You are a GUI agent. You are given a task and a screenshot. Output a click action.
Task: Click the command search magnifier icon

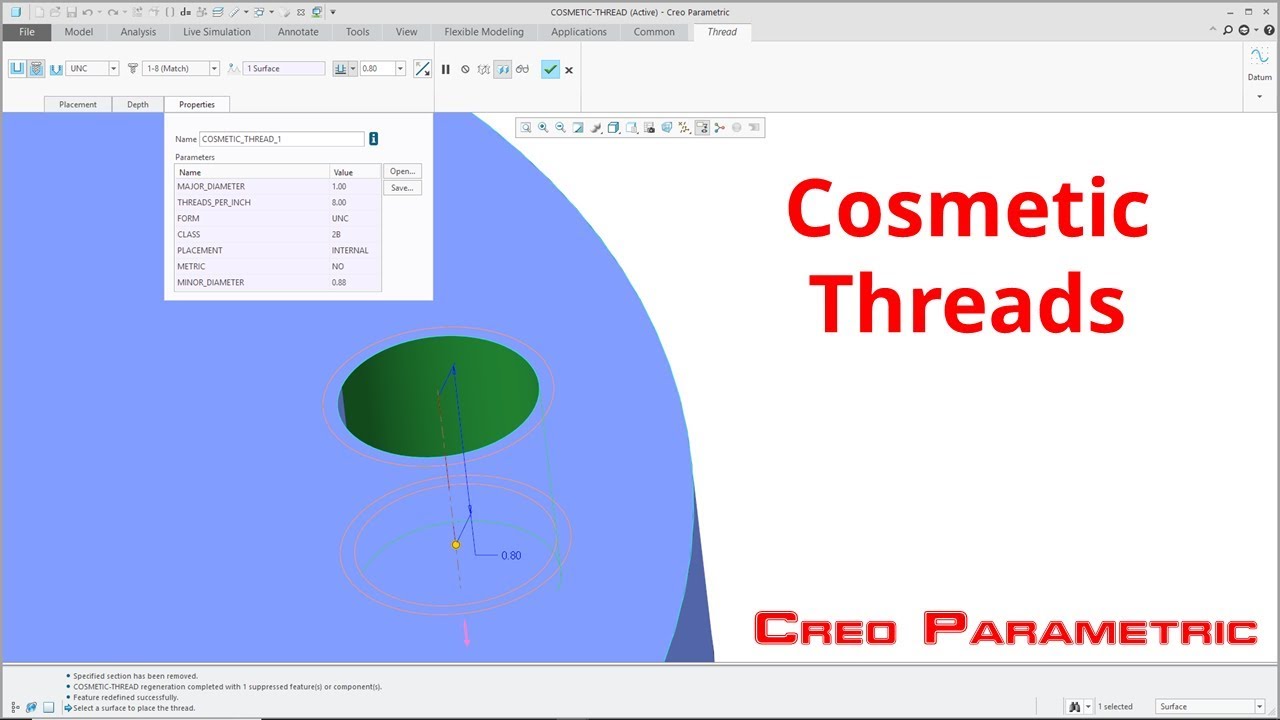tap(1228, 31)
